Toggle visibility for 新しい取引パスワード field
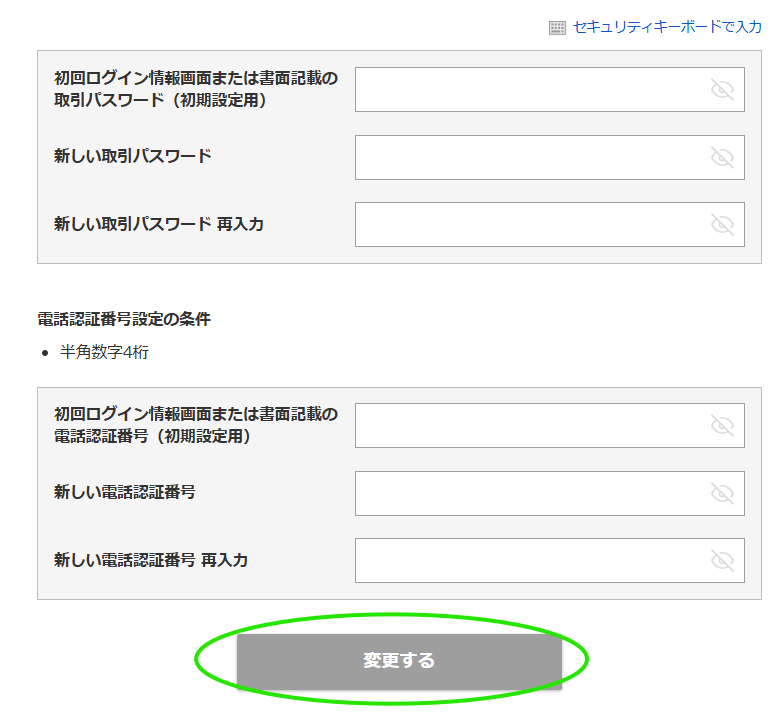 pyautogui.click(x=722, y=157)
